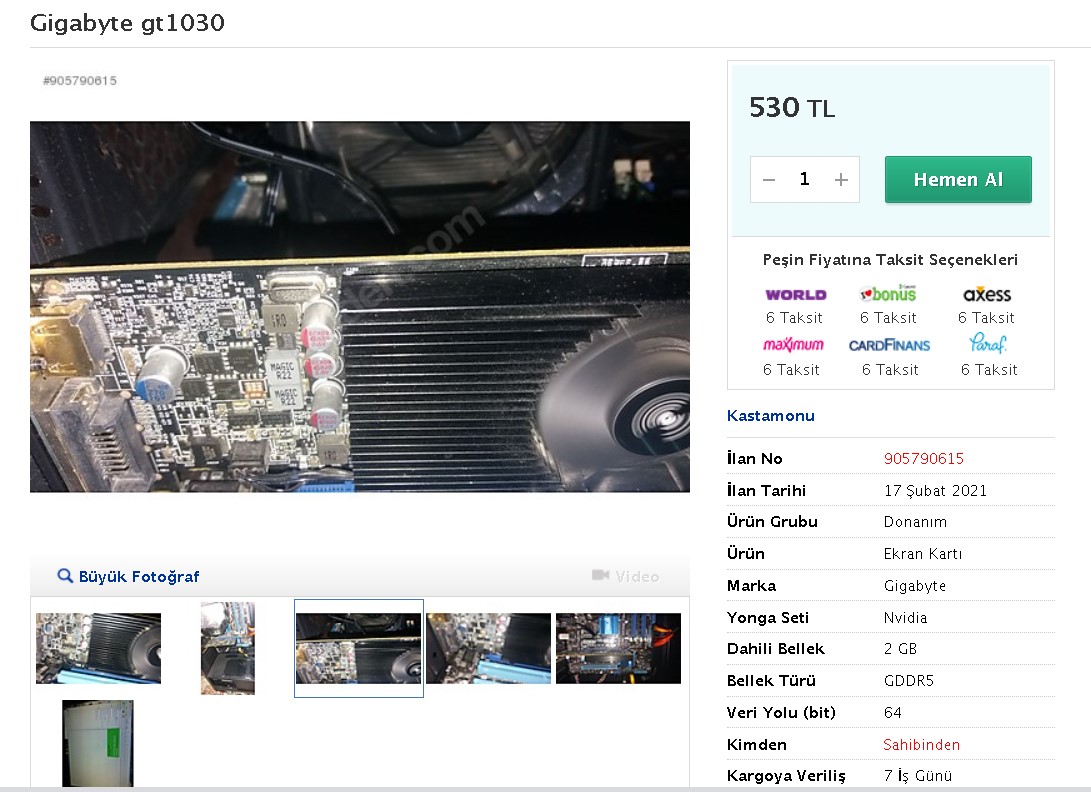The image size is (1091, 792).
Task: Click the Yonga Seti label
Action: (767, 618)
